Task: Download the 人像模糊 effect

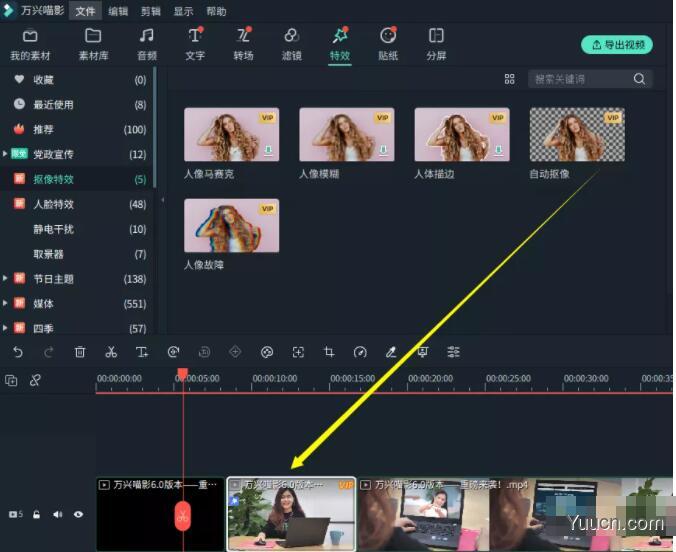Action: [x=383, y=150]
